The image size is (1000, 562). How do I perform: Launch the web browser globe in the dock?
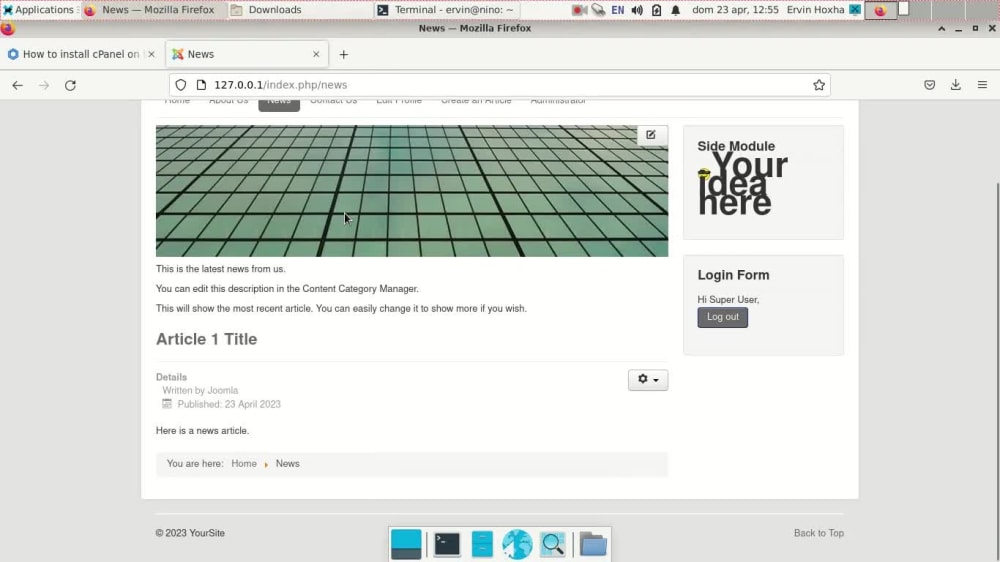point(517,544)
